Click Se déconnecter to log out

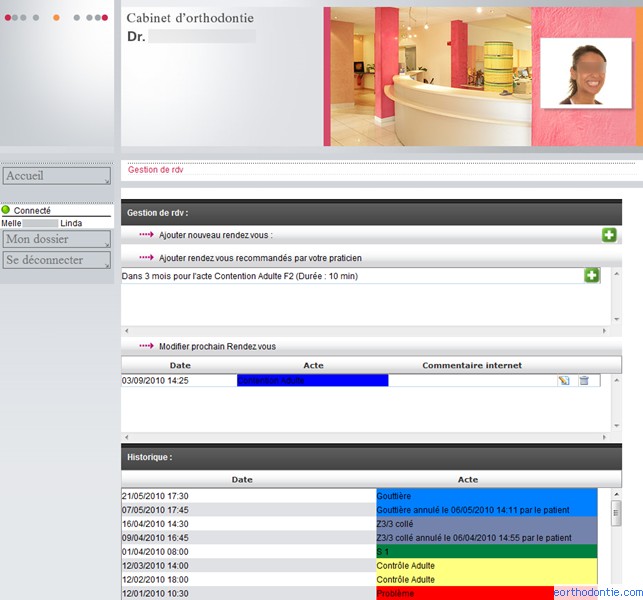(x=57, y=260)
